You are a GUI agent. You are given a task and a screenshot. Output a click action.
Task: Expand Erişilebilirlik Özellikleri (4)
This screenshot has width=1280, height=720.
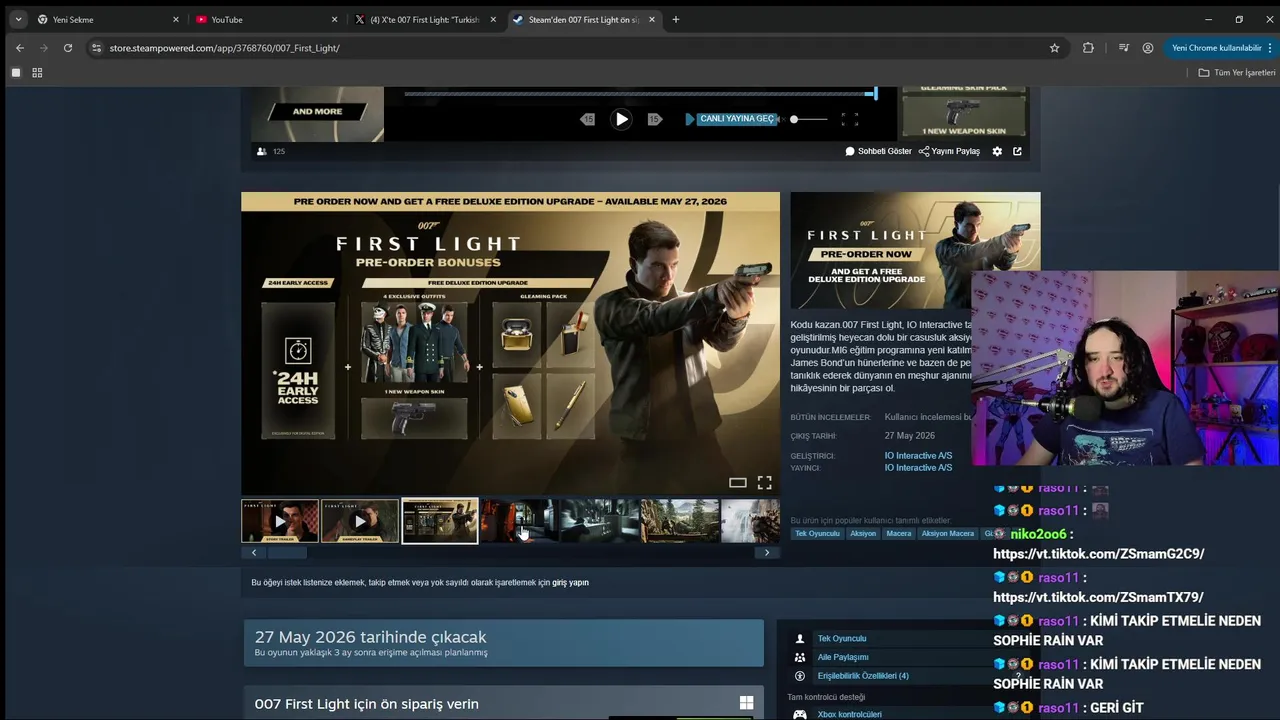pyautogui.click(x=863, y=676)
